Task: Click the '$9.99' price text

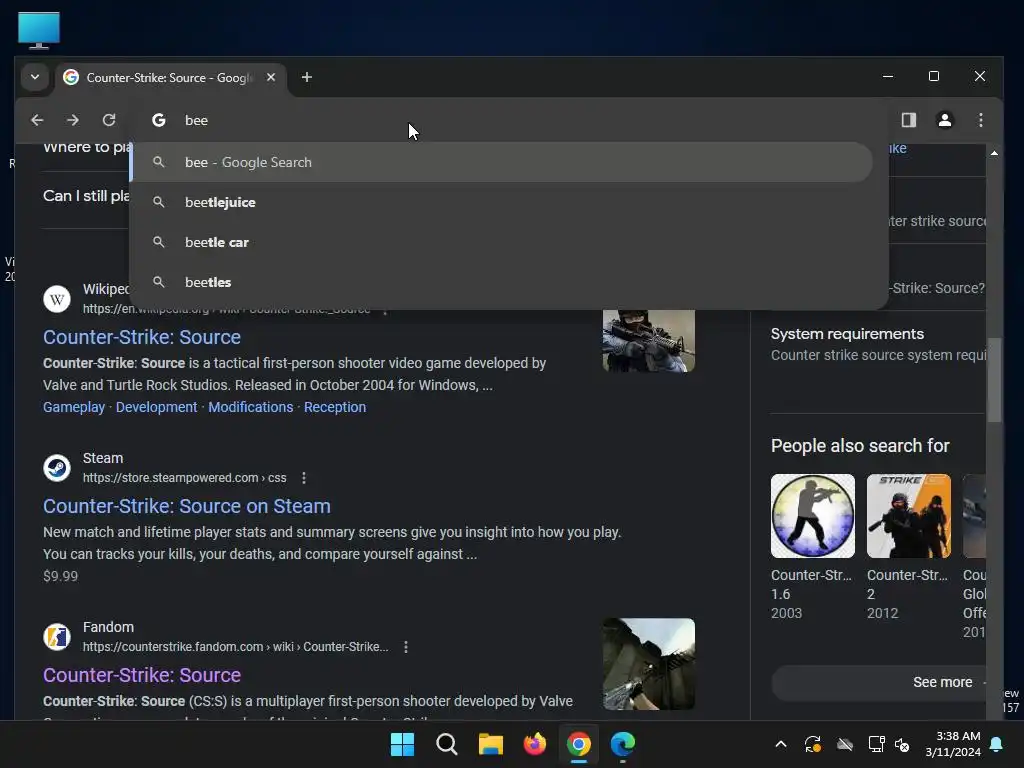Action: (x=60, y=576)
